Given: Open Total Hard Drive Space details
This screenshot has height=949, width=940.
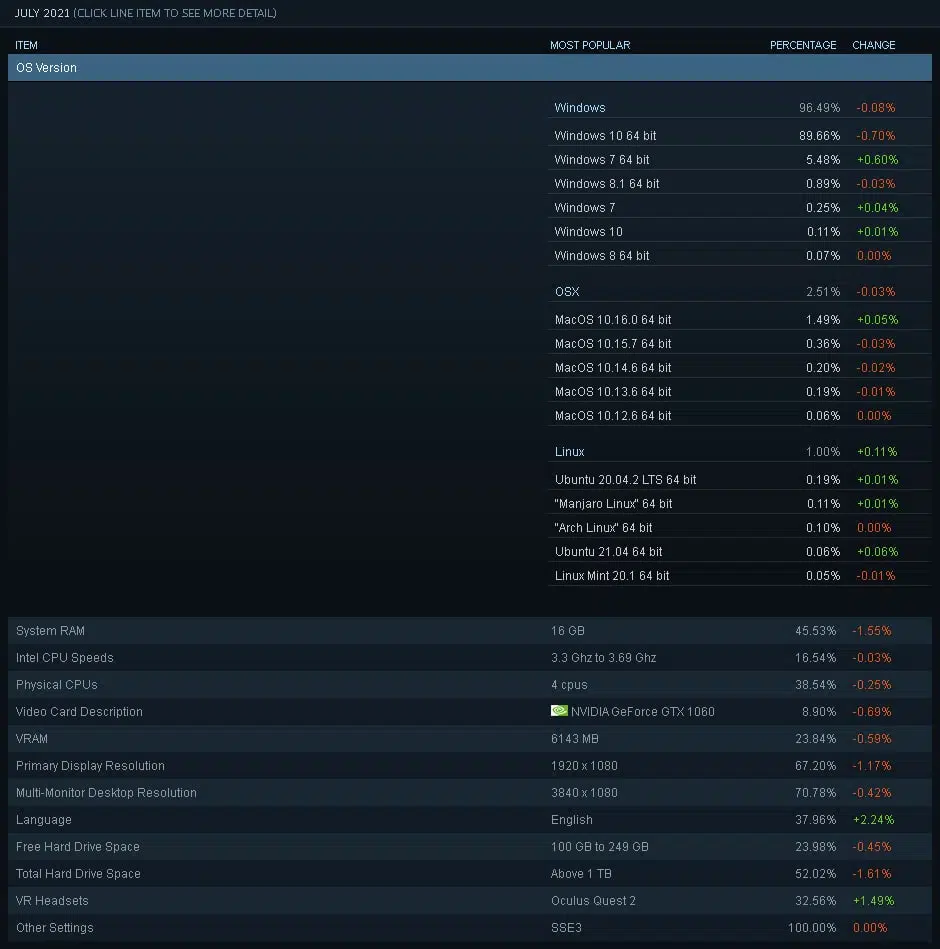Looking at the screenshot, I should 470,873.
